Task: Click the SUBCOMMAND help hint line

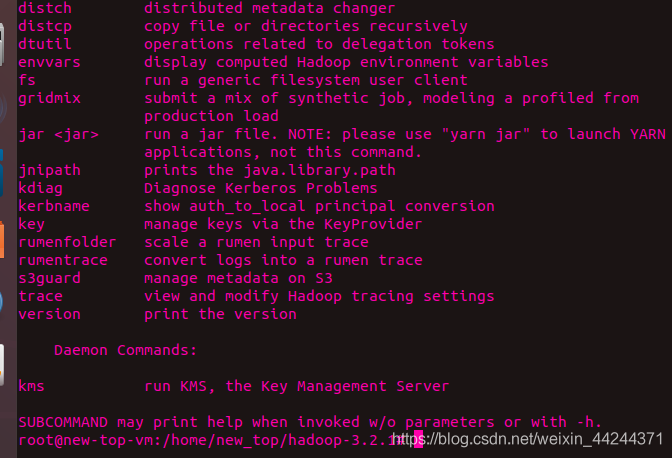Action: pos(310,422)
